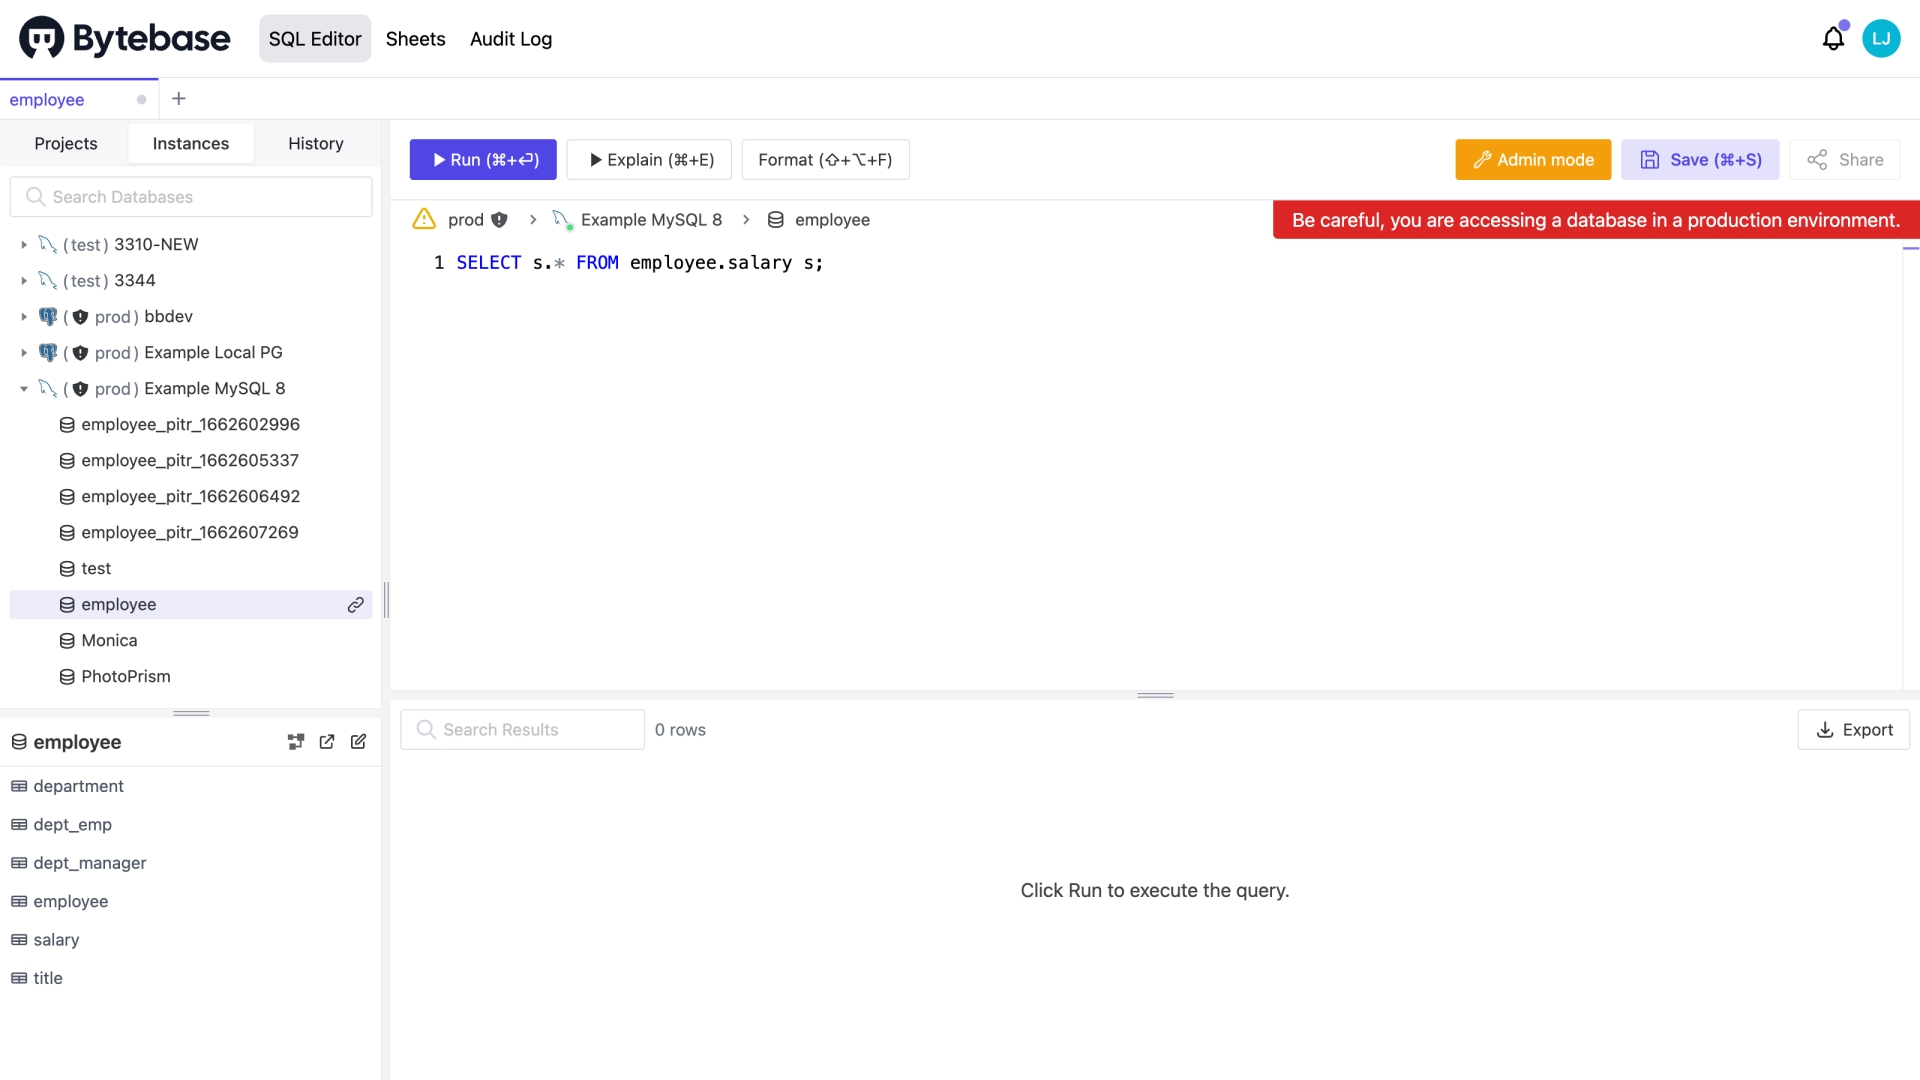The width and height of the screenshot is (1920, 1080).
Task: Click the salary table in schema
Action: tap(55, 939)
